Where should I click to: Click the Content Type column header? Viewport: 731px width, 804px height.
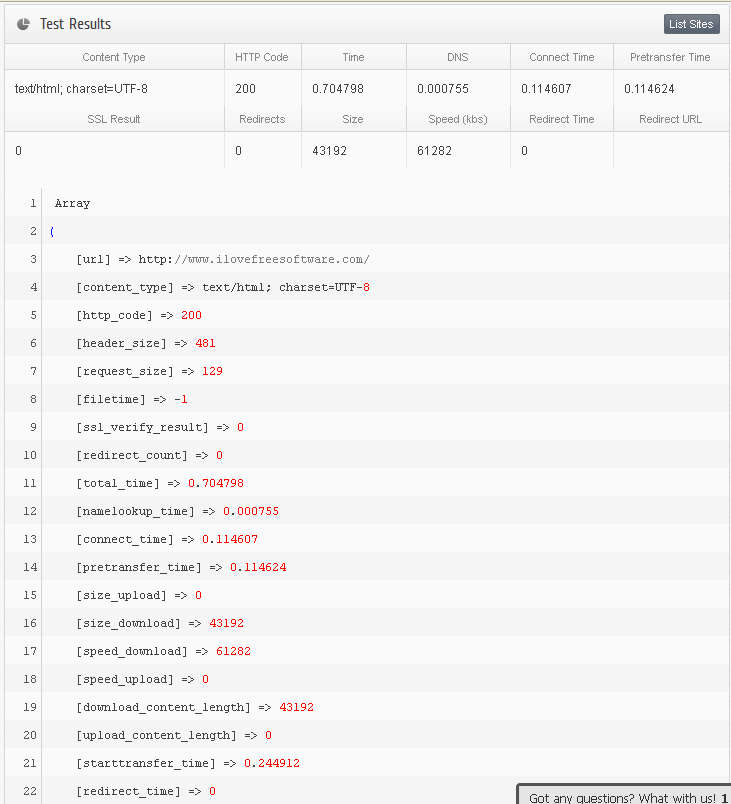point(114,57)
